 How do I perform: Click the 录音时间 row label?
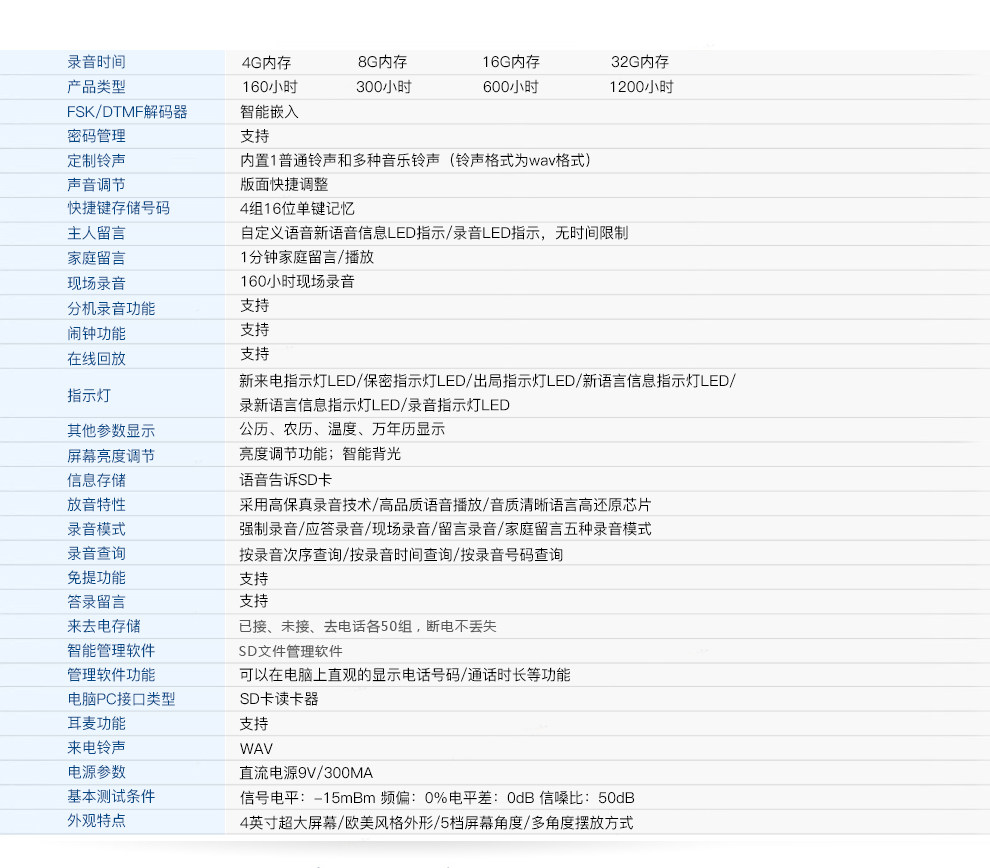(96, 62)
